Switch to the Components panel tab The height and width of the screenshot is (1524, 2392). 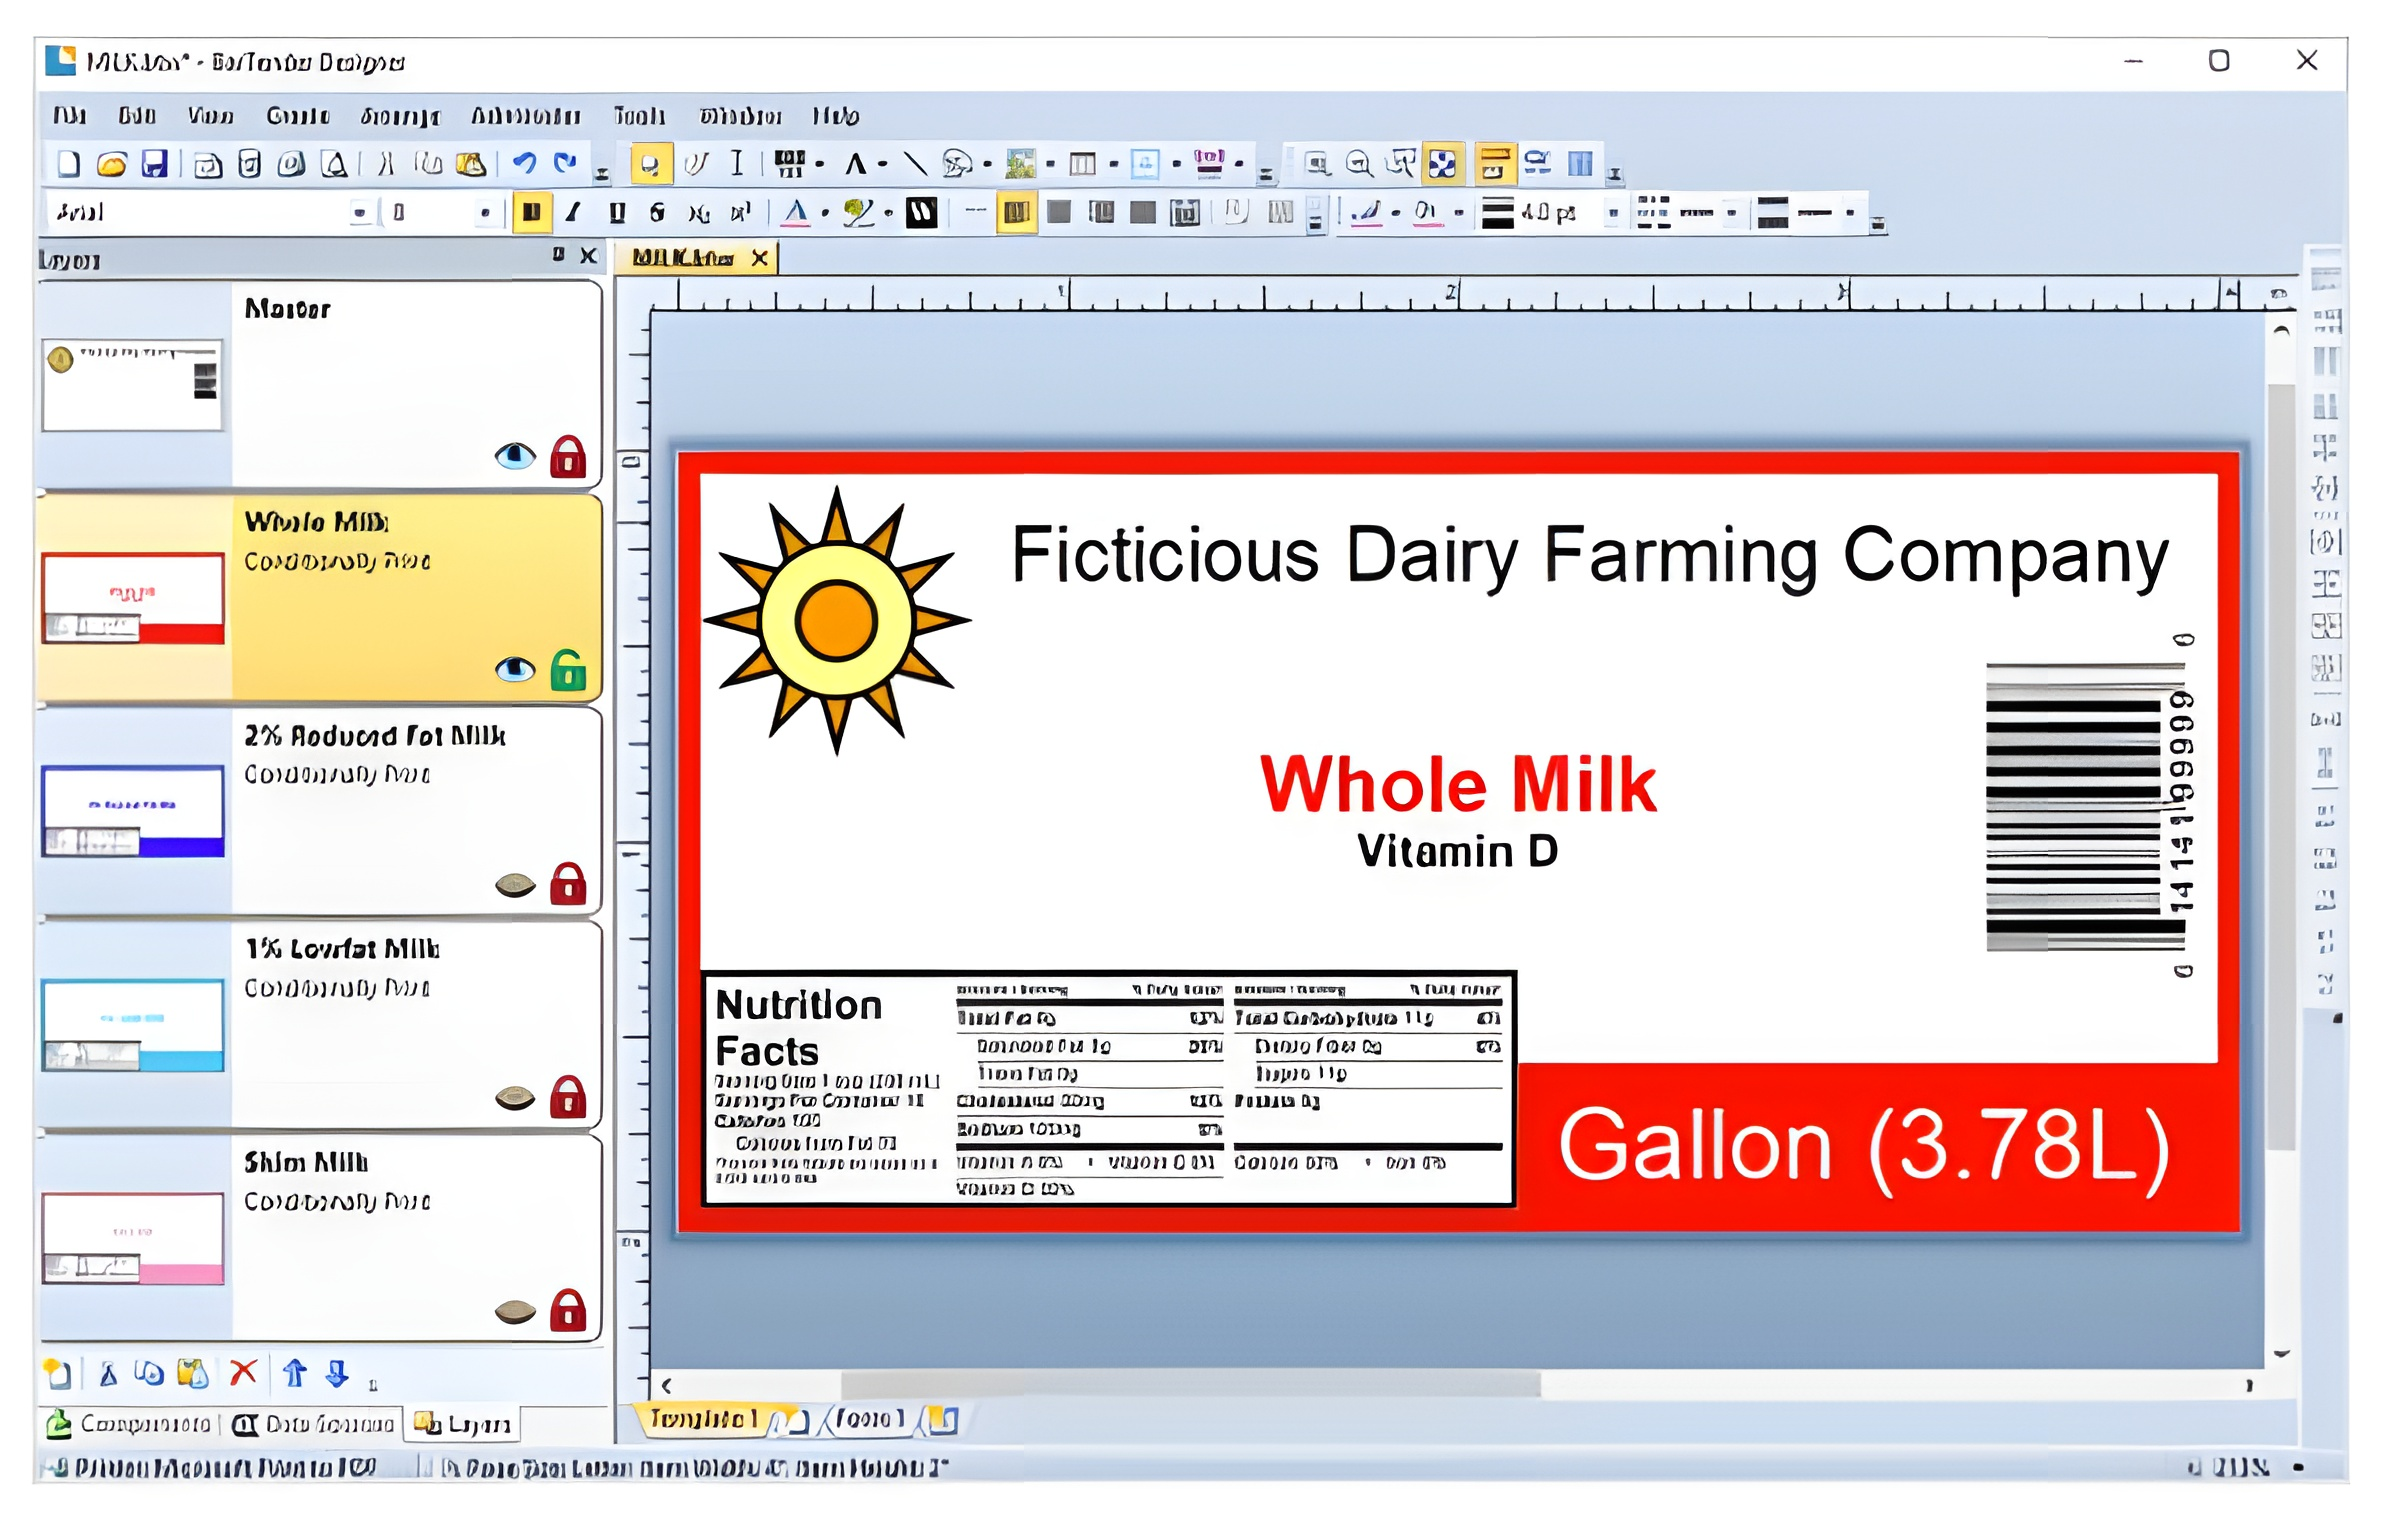pyautogui.click(x=130, y=1424)
